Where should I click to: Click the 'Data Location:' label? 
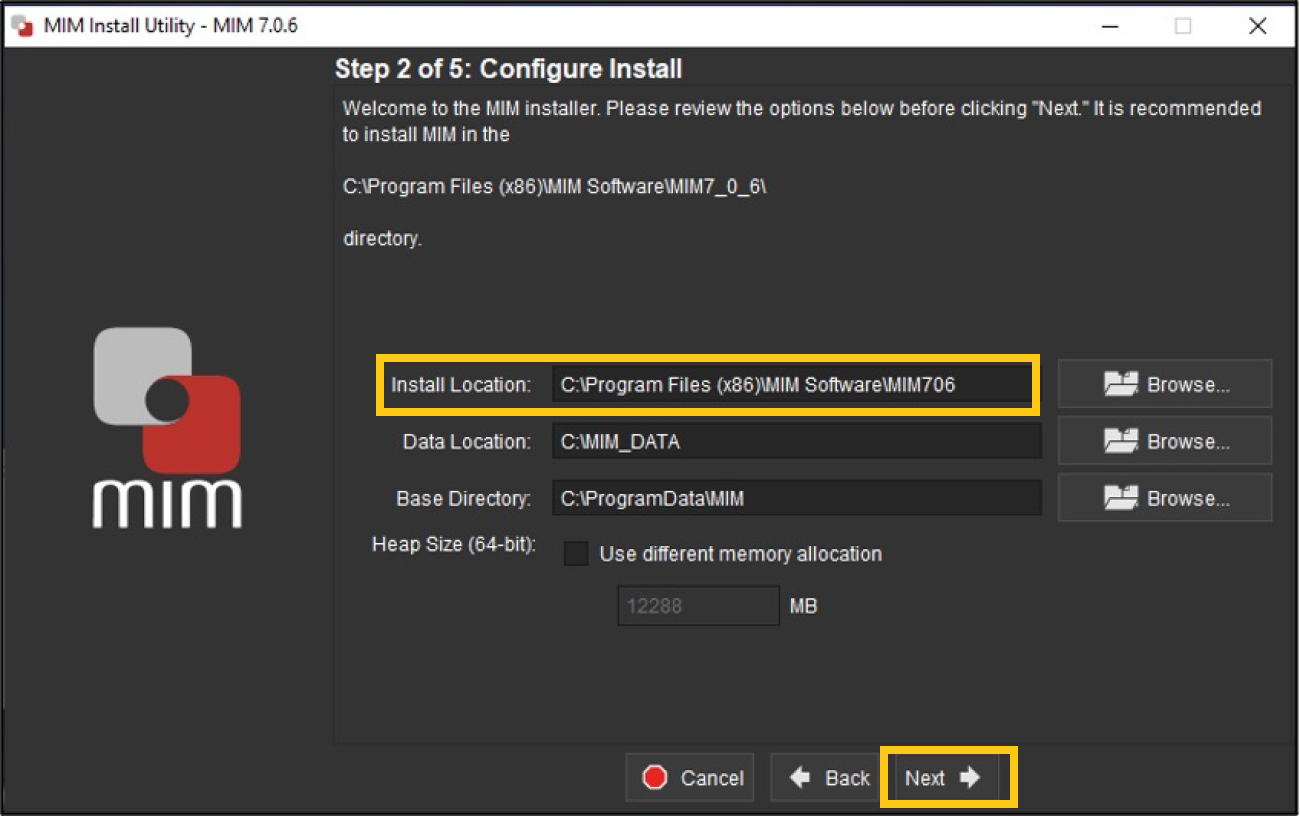point(467,442)
